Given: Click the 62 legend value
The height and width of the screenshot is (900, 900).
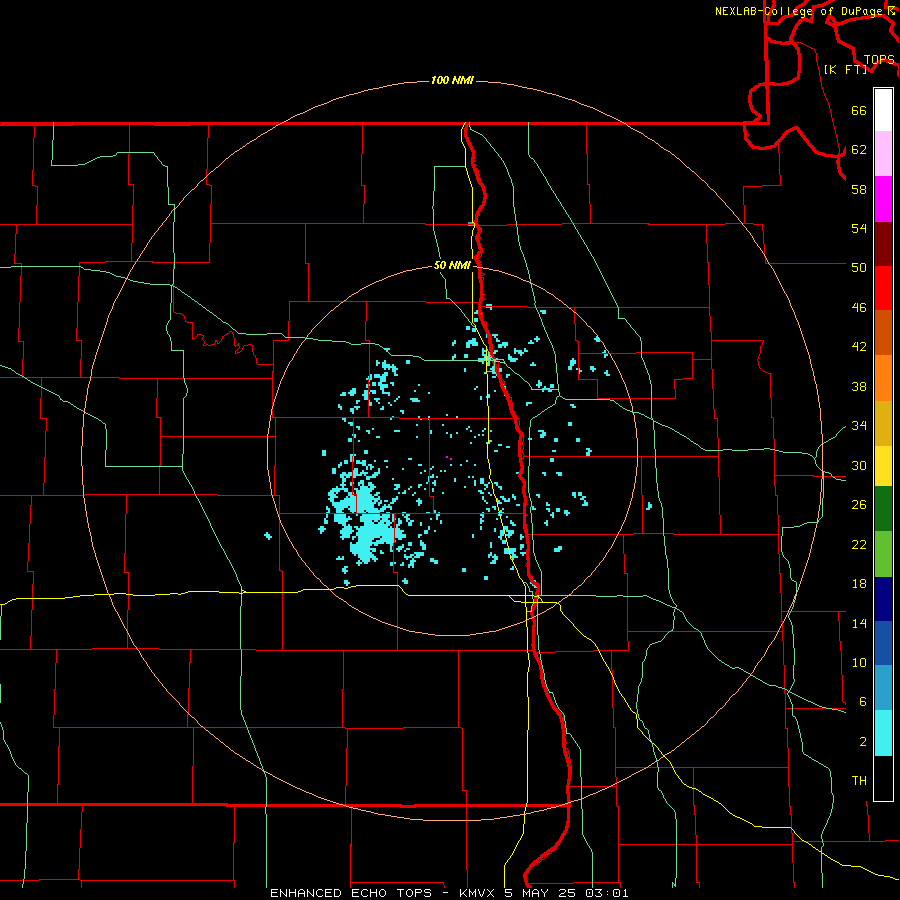Looking at the screenshot, I should [859, 150].
